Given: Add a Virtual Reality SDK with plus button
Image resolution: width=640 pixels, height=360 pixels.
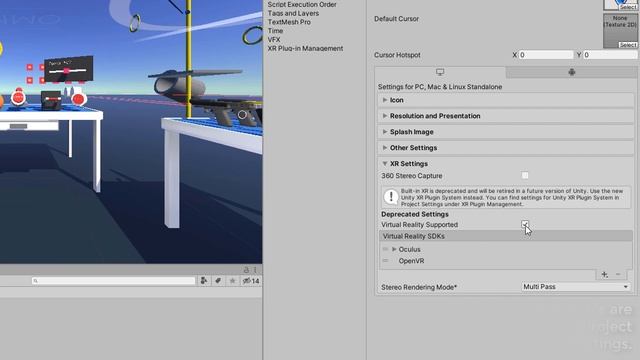Looking at the screenshot, I should coord(604,275).
